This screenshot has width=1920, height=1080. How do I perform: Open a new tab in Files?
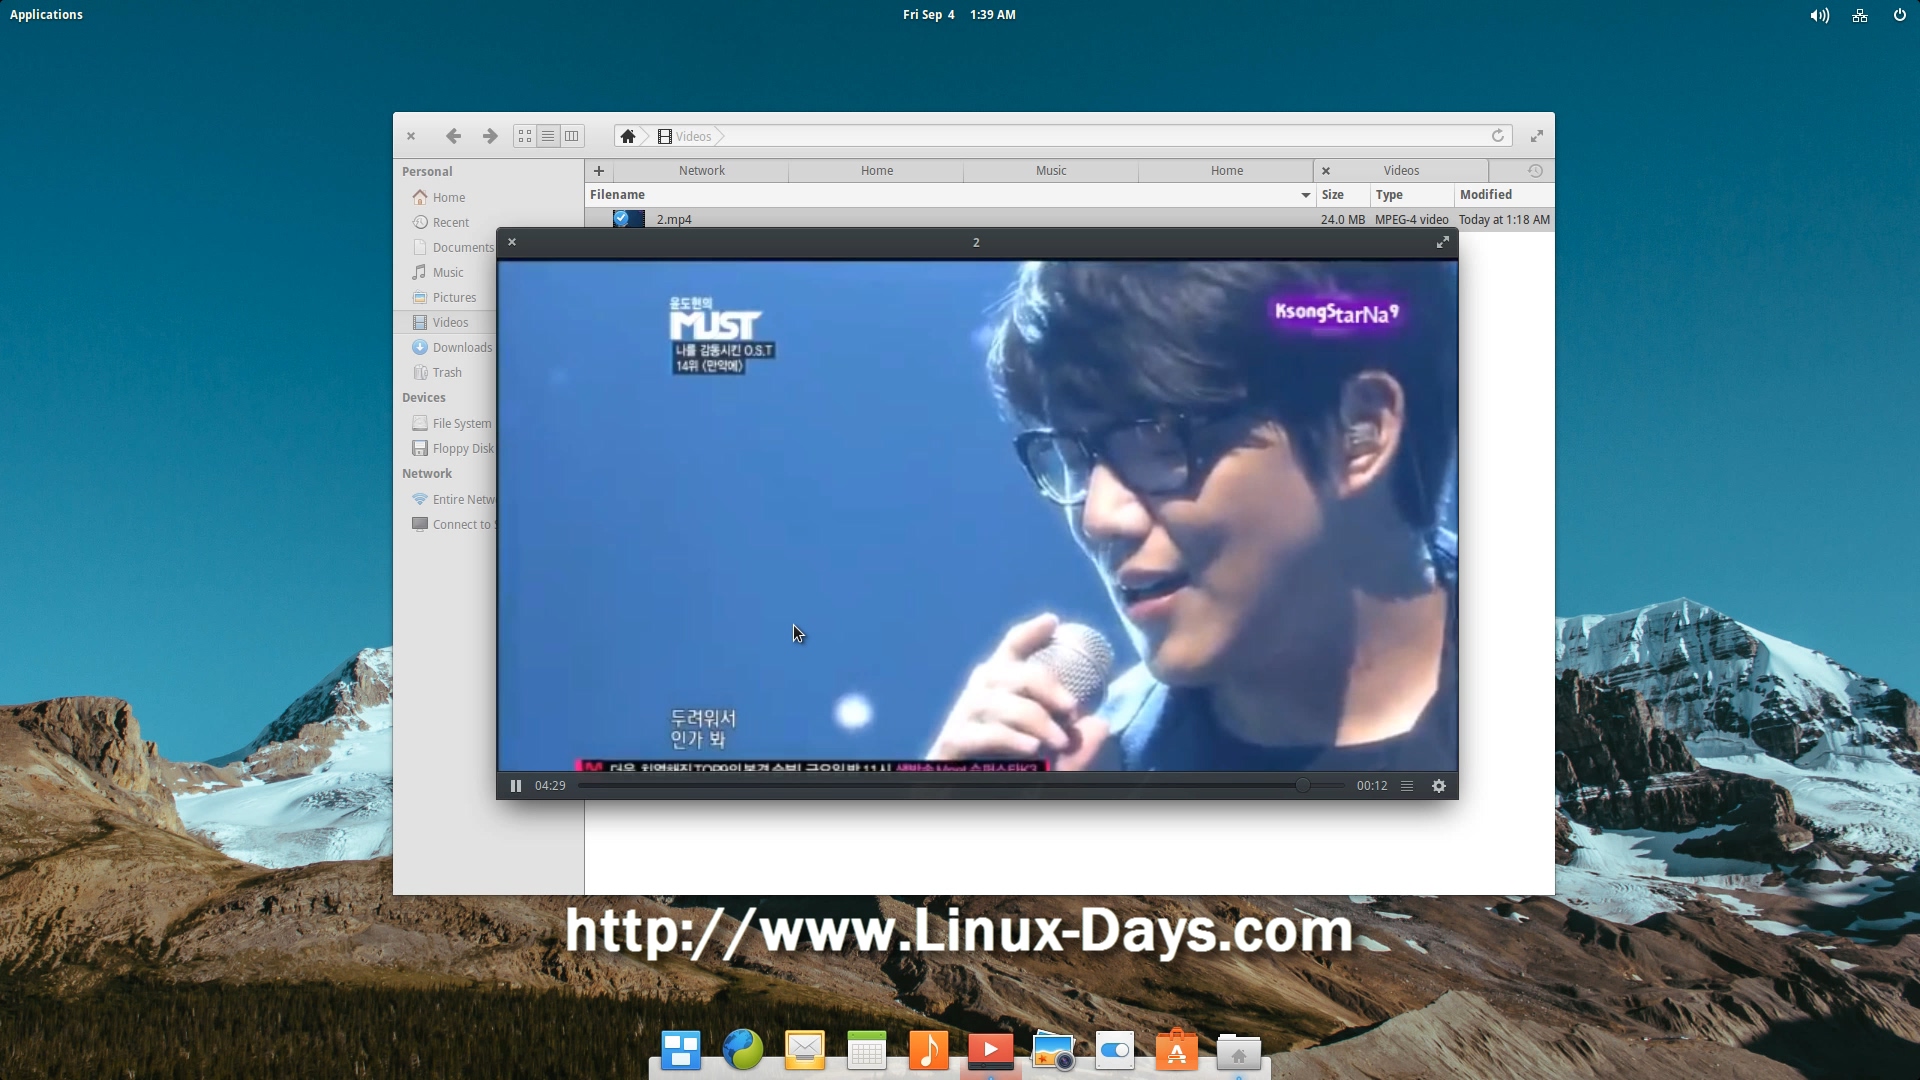(599, 171)
